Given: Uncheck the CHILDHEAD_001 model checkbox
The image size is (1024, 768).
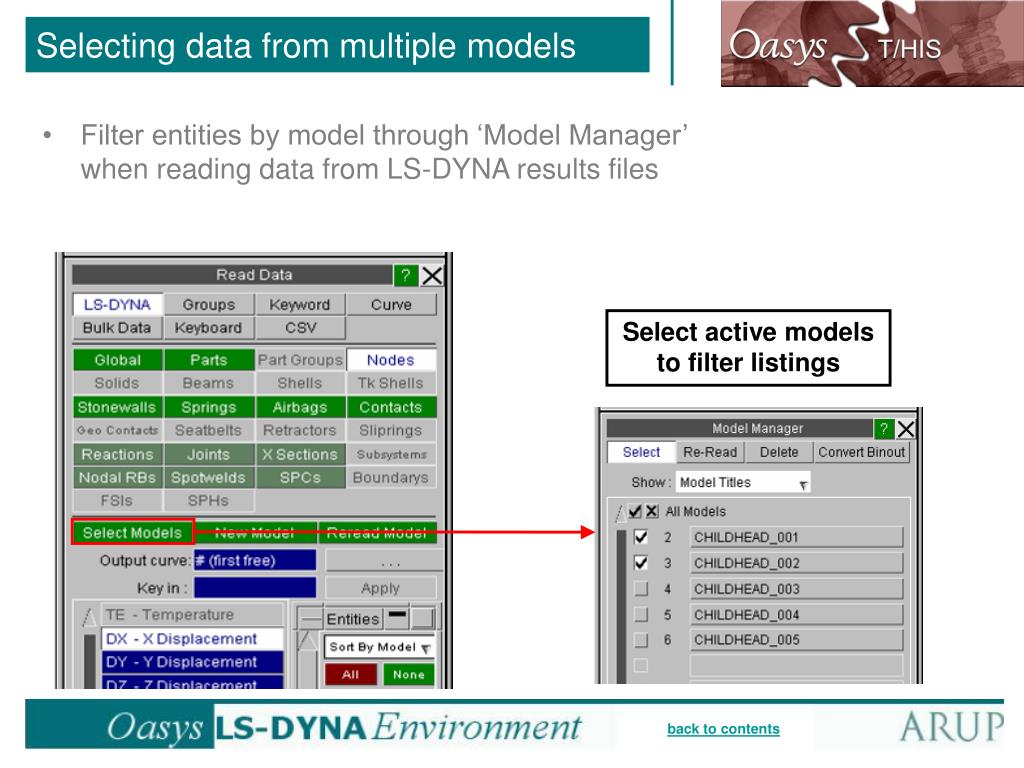Looking at the screenshot, I should 641,537.
